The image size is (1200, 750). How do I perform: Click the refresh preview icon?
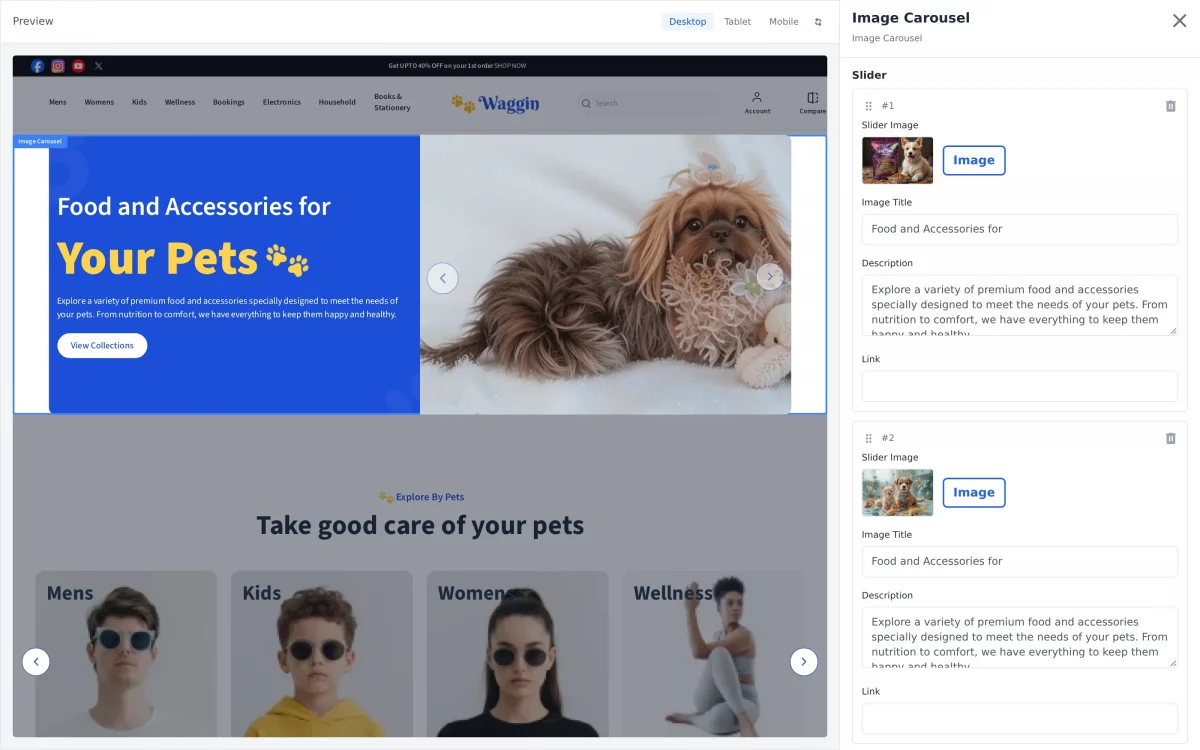point(819,22)
